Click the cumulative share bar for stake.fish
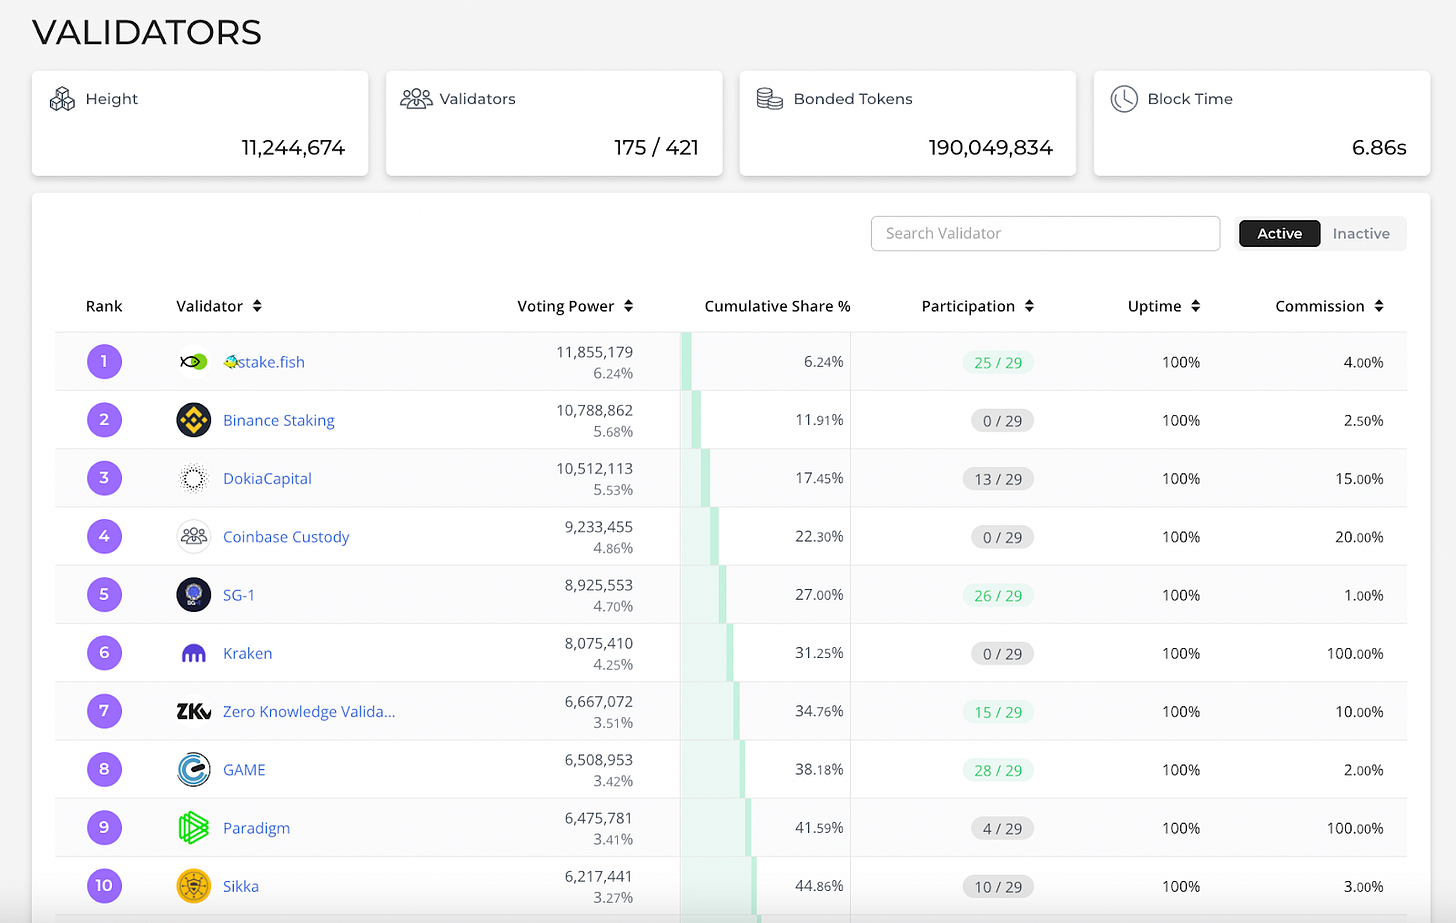 pyautogui.click(x=686, y=362)
